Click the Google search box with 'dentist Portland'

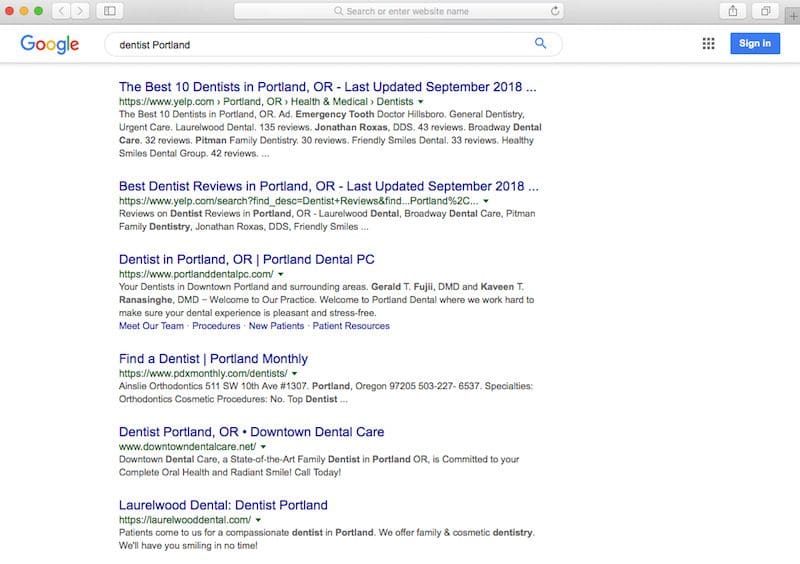320,45
